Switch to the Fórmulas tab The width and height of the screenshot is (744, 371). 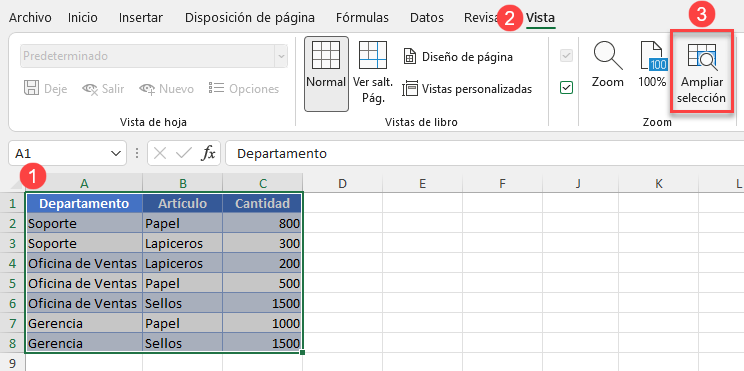[362, 18]
